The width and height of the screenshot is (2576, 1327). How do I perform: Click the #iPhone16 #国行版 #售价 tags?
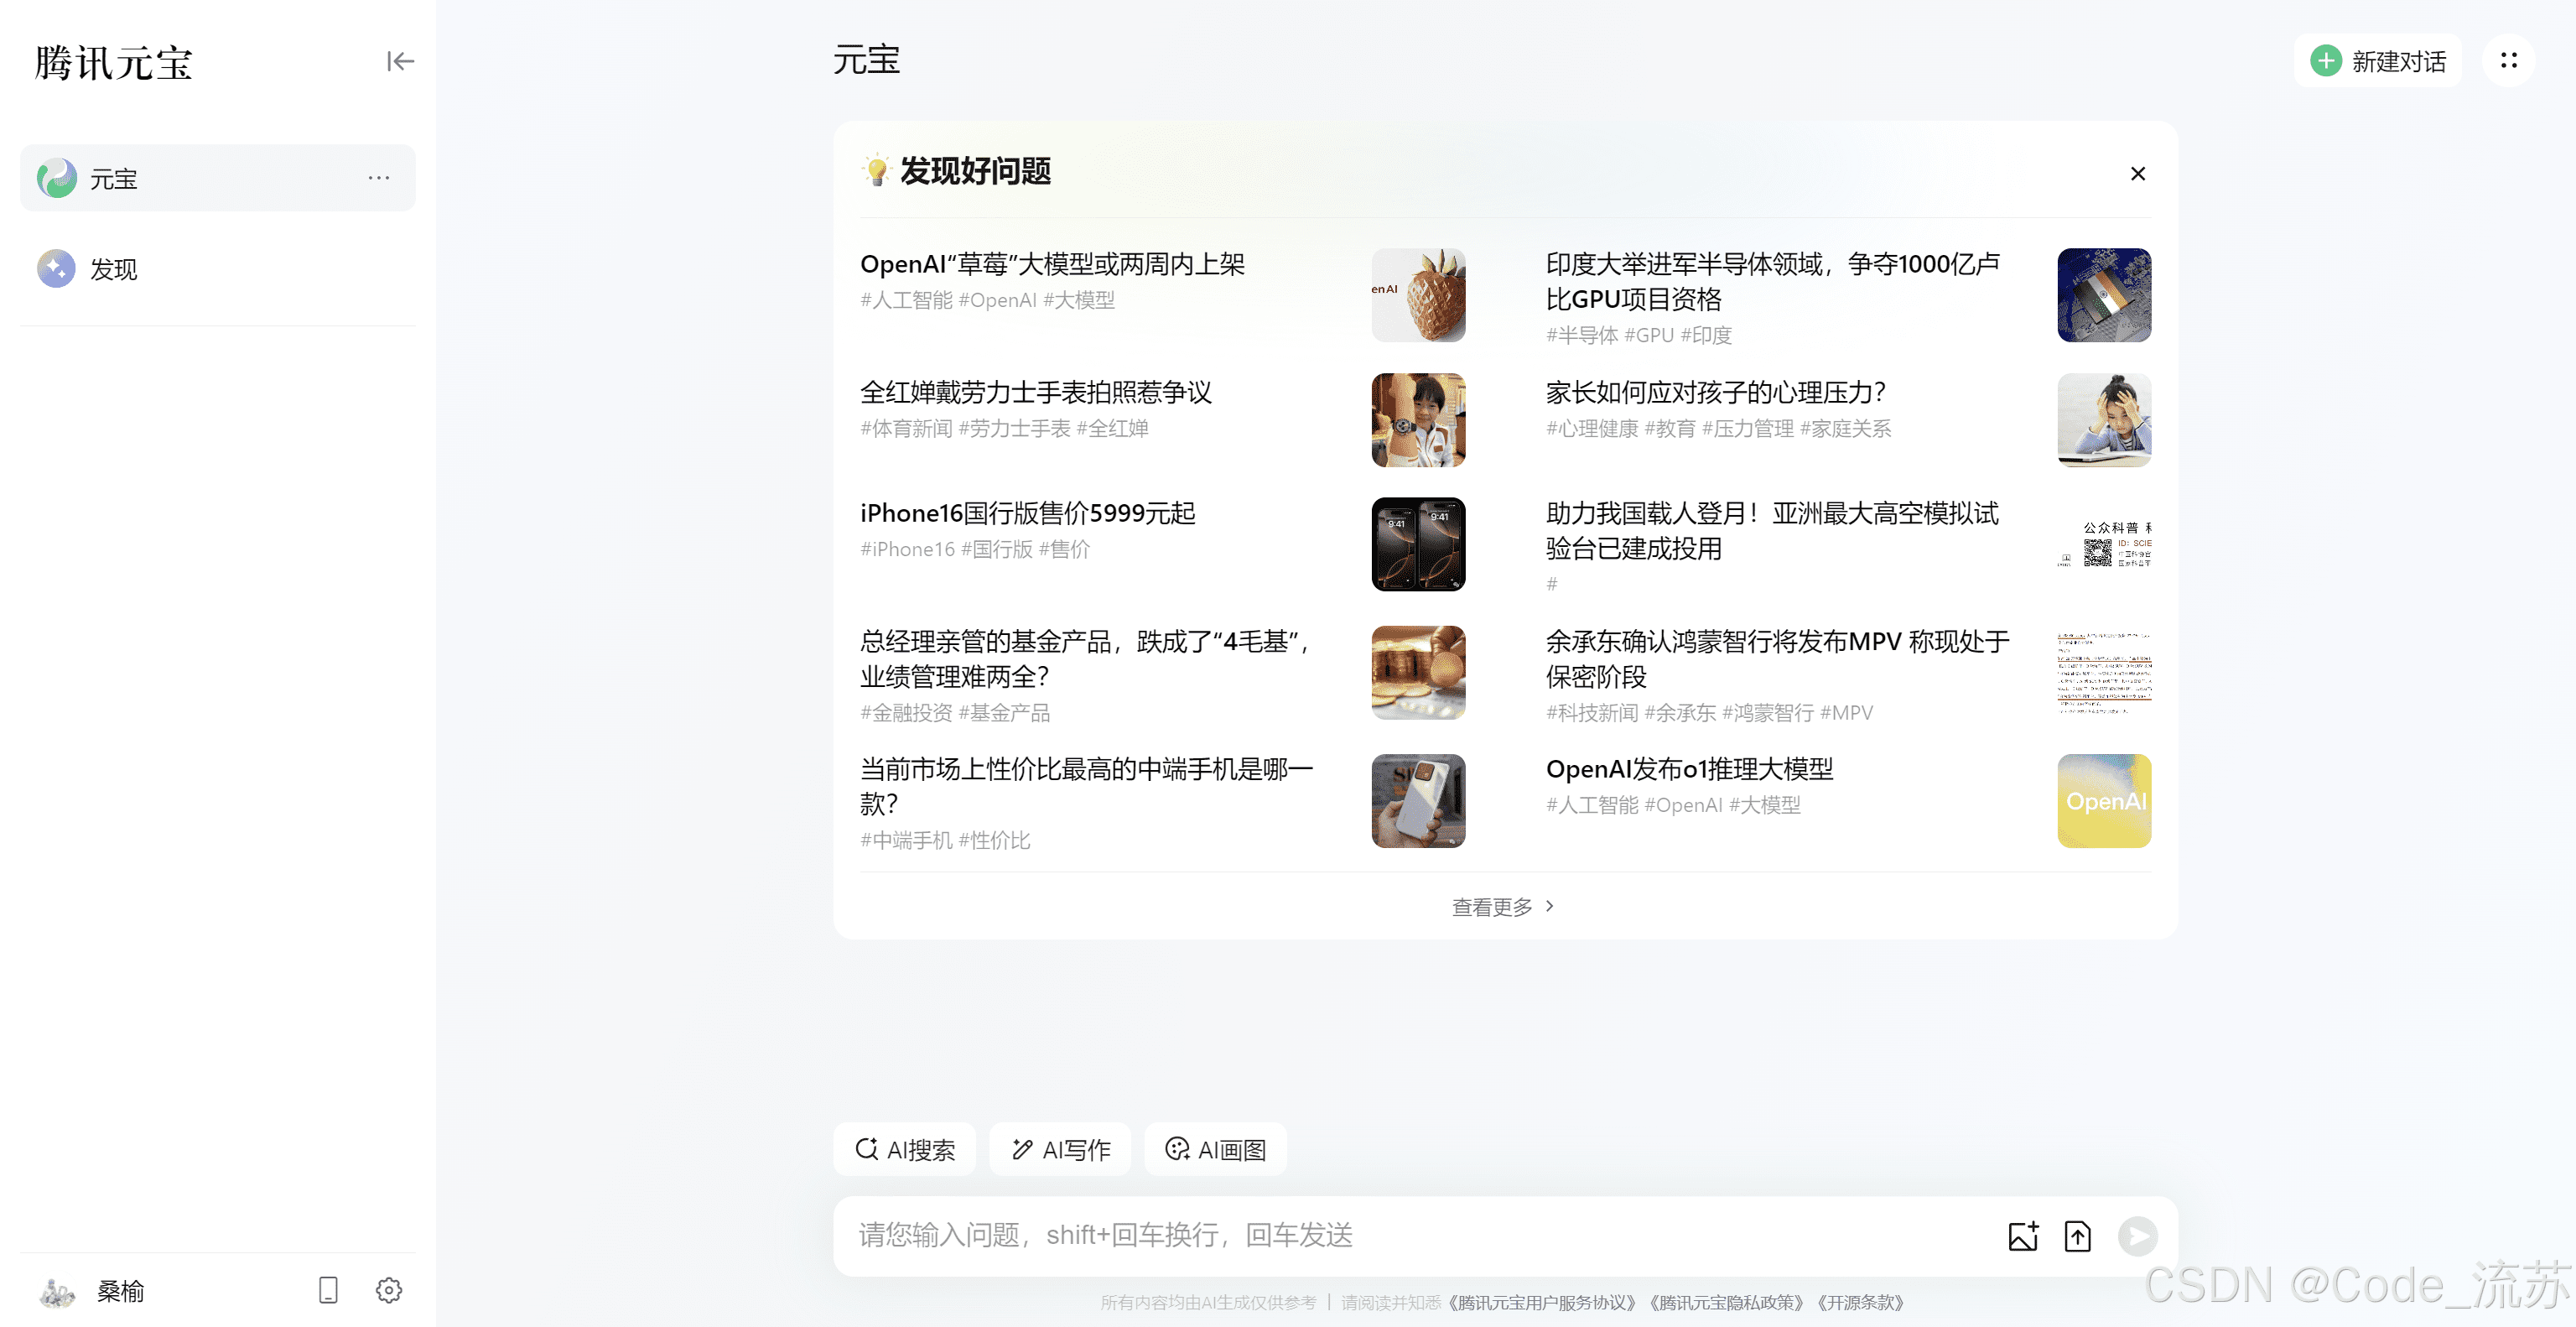click(975, 549)
